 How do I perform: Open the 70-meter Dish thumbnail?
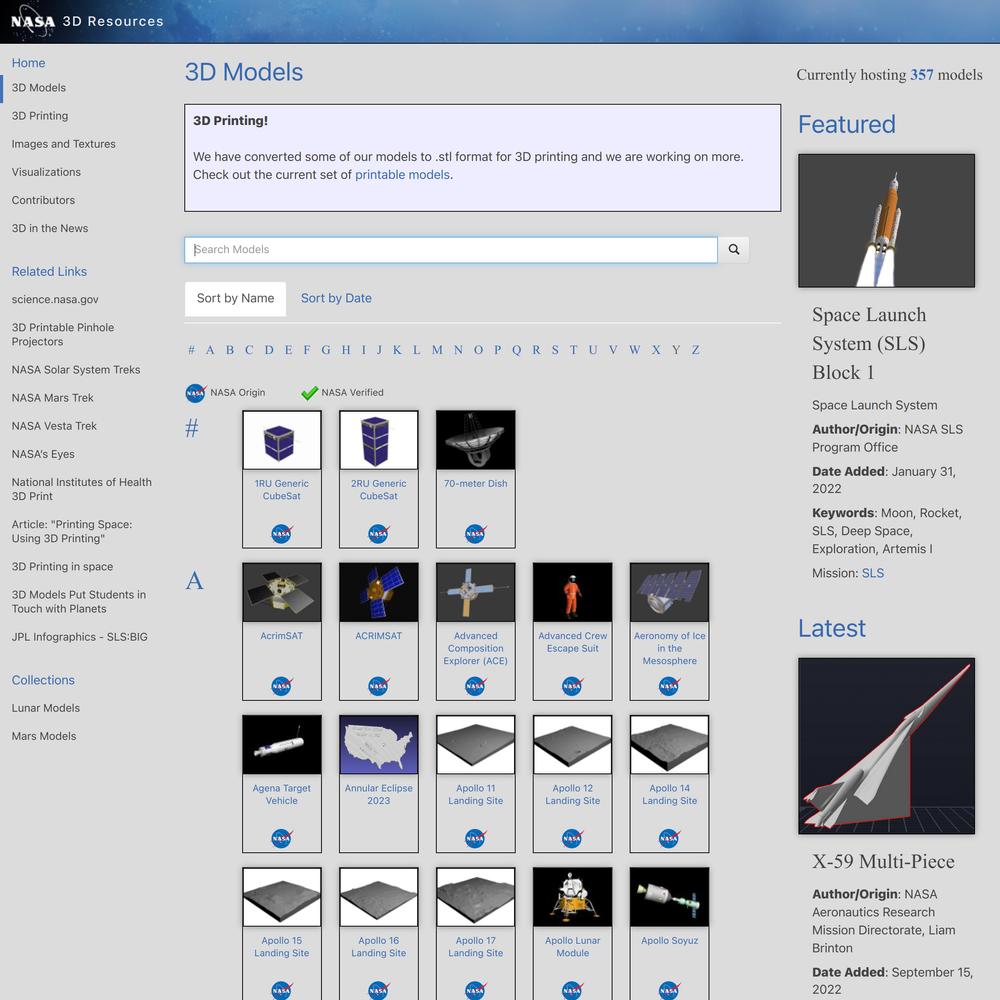tap(476, 440)
